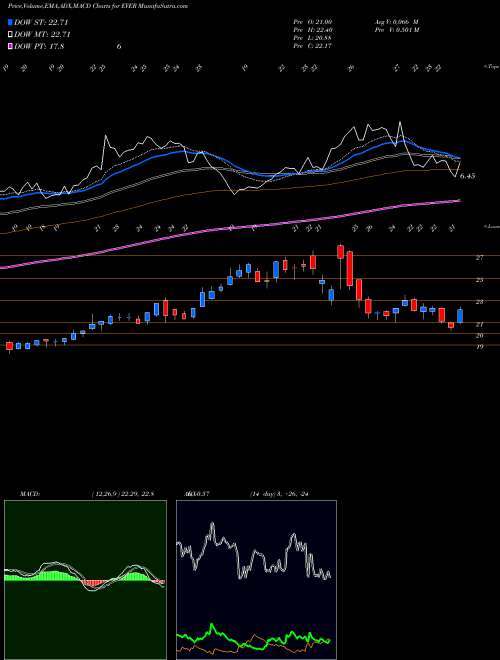
Task: Select the 'DOW ST: 22.71' label
Action: pyautogui.click(x=41, y=22)
